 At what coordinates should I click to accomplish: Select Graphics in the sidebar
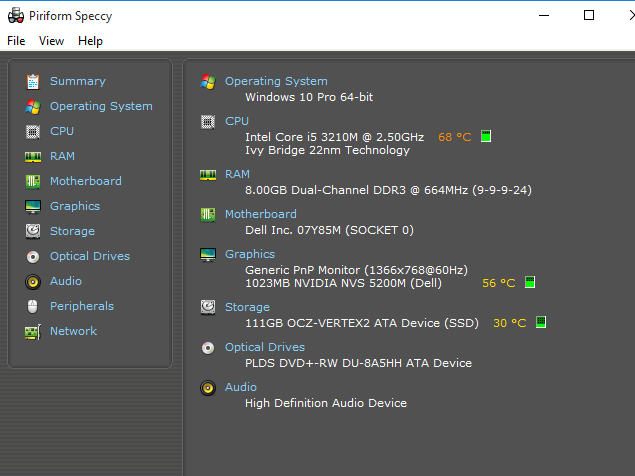point(75,206)
